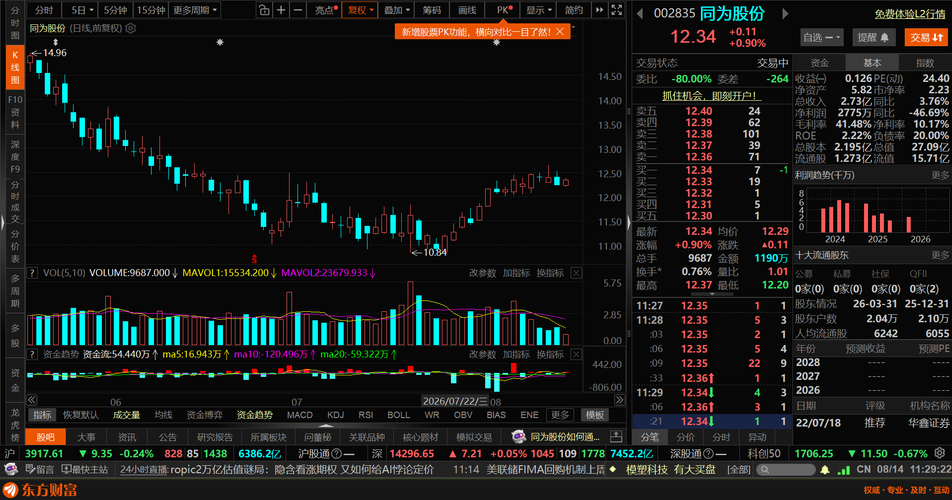The image size is (952, 500).
Task: Click 最快主站 server icon
Action: pos(85,469)
